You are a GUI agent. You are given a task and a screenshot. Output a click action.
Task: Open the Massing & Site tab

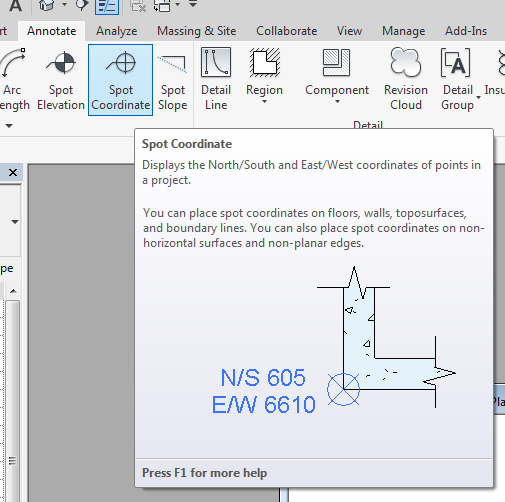[197, 31]
